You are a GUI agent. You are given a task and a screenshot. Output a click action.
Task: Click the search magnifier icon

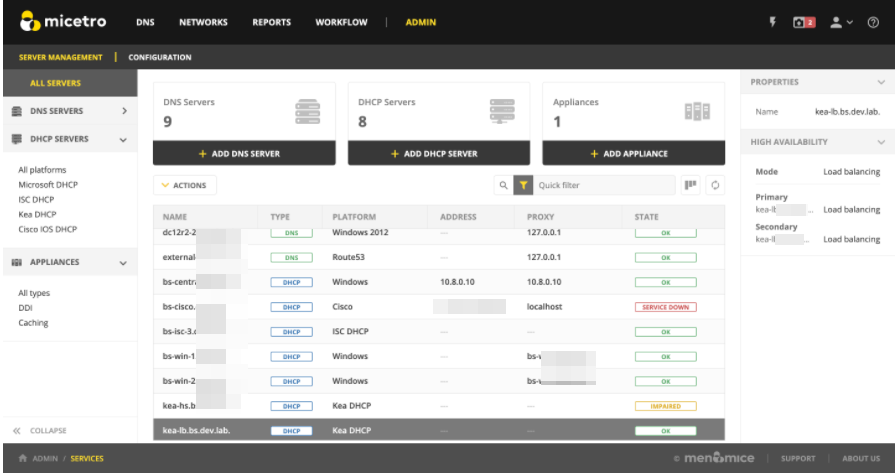coord(503,185)
